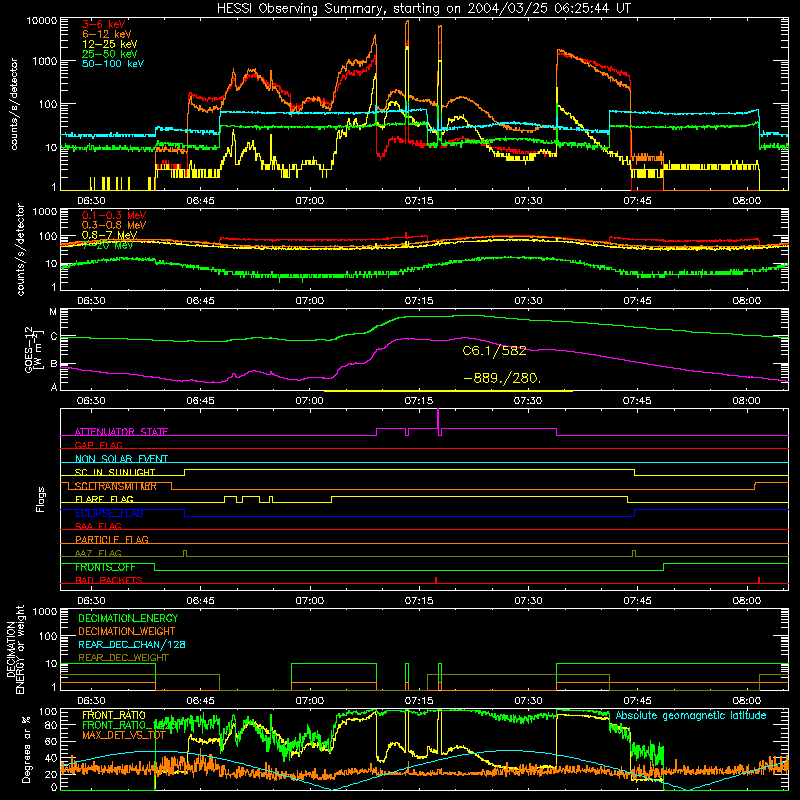Click the yellow FRONT_RATIO legend label
Viewport: 800px width, 800px height.
[114, 715]
